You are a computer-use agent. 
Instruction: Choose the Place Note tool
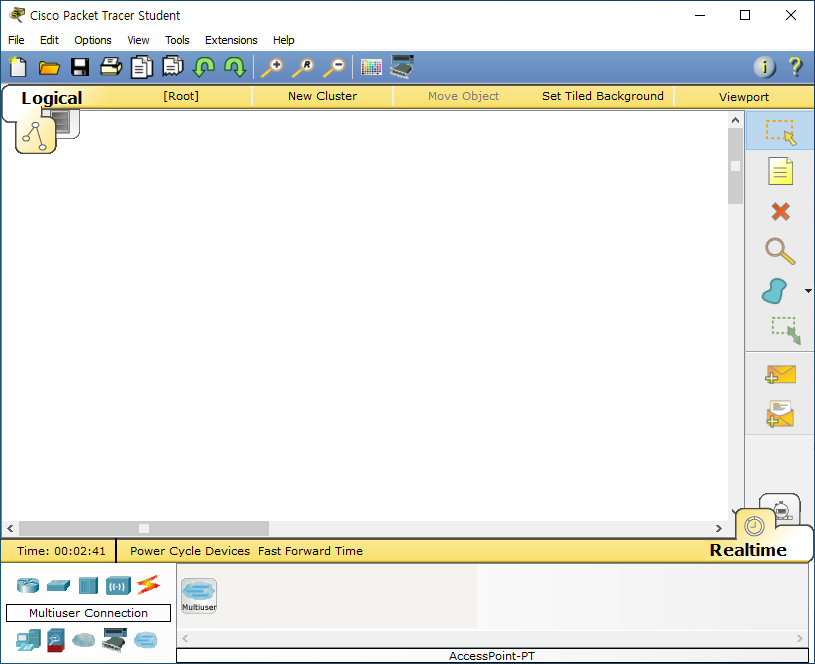coord(780,171)
